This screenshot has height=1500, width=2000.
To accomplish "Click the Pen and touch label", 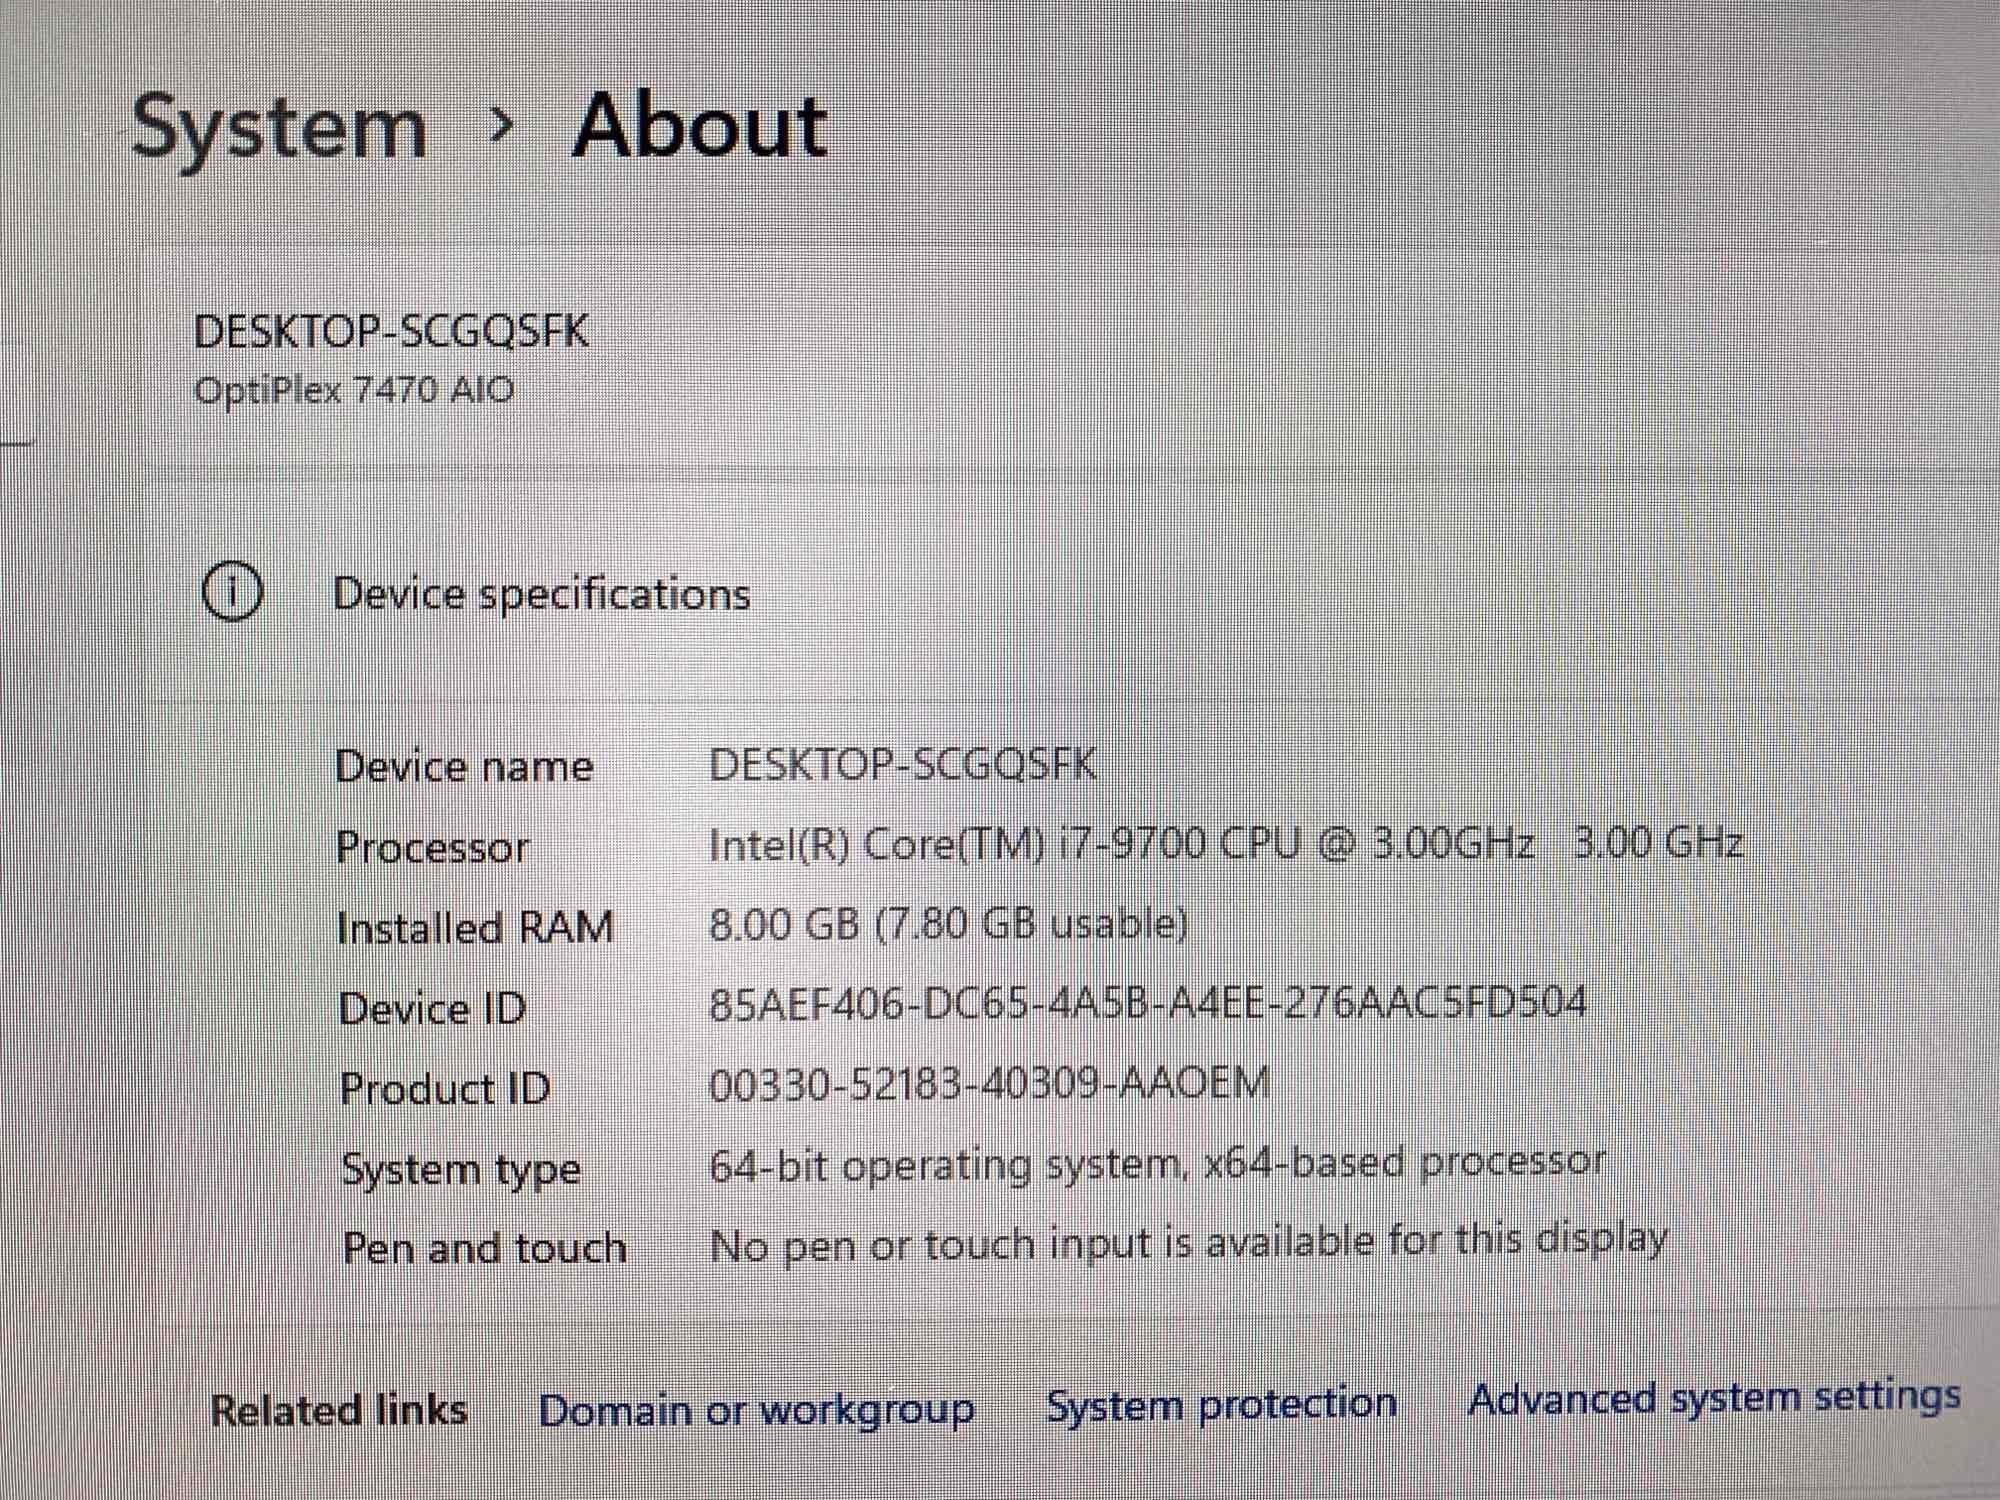I will click(x=485, y=1249).
